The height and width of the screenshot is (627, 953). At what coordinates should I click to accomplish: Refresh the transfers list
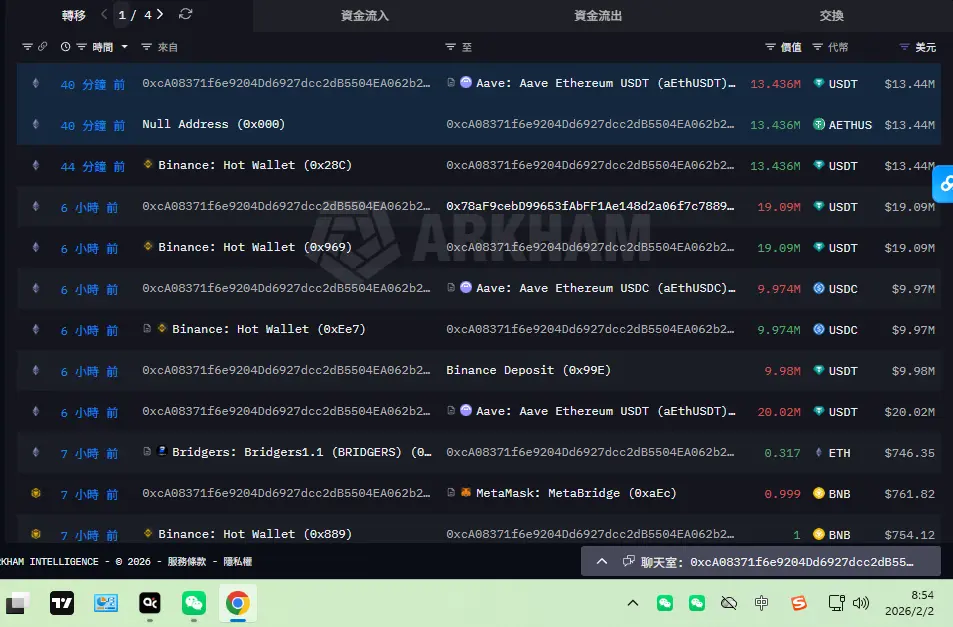[x=186, y=14]
